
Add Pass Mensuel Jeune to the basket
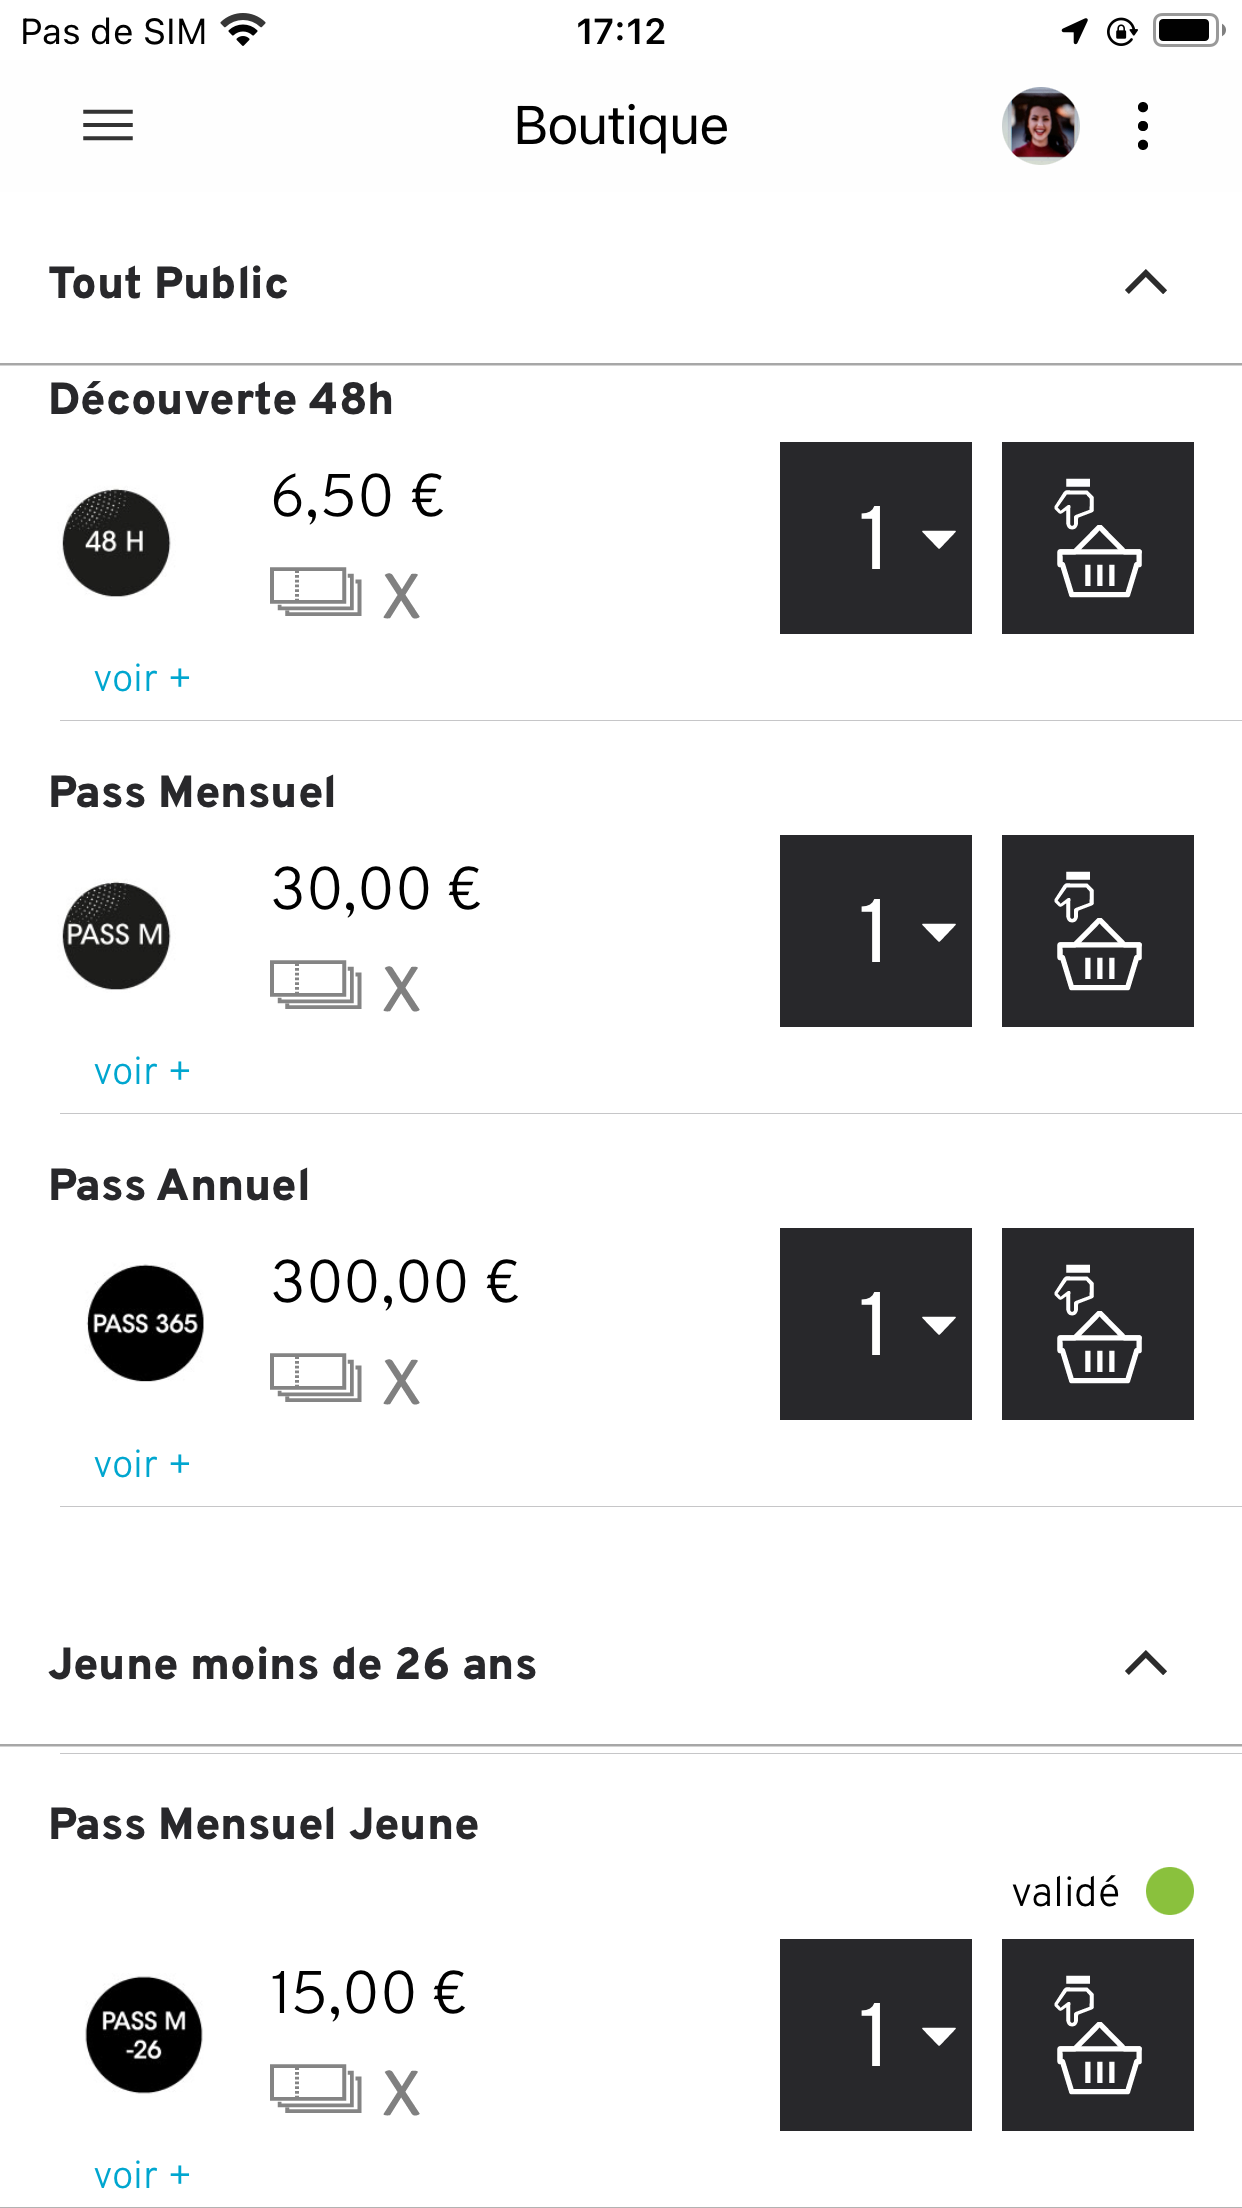1097,2035
